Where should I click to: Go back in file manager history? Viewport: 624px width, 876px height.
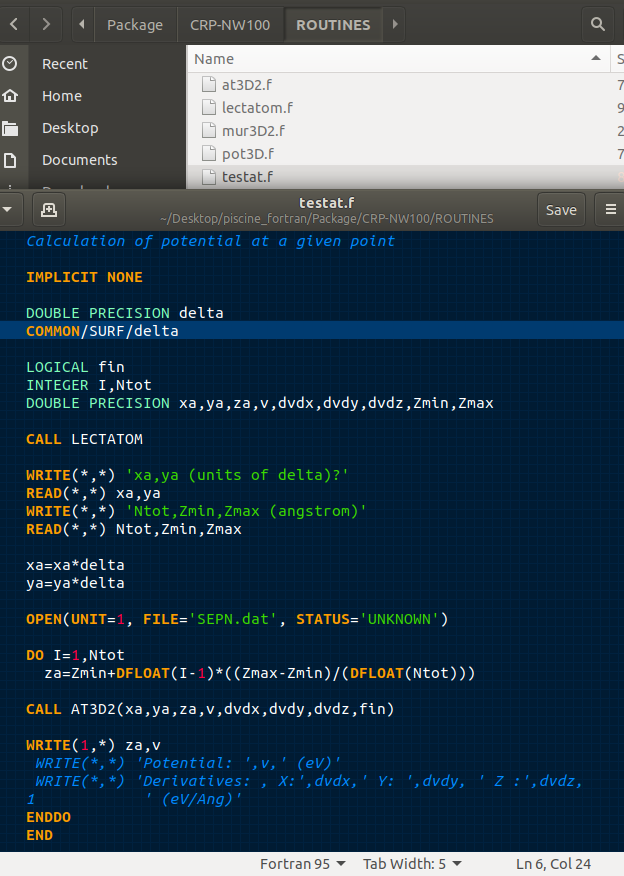click(14, 24)
